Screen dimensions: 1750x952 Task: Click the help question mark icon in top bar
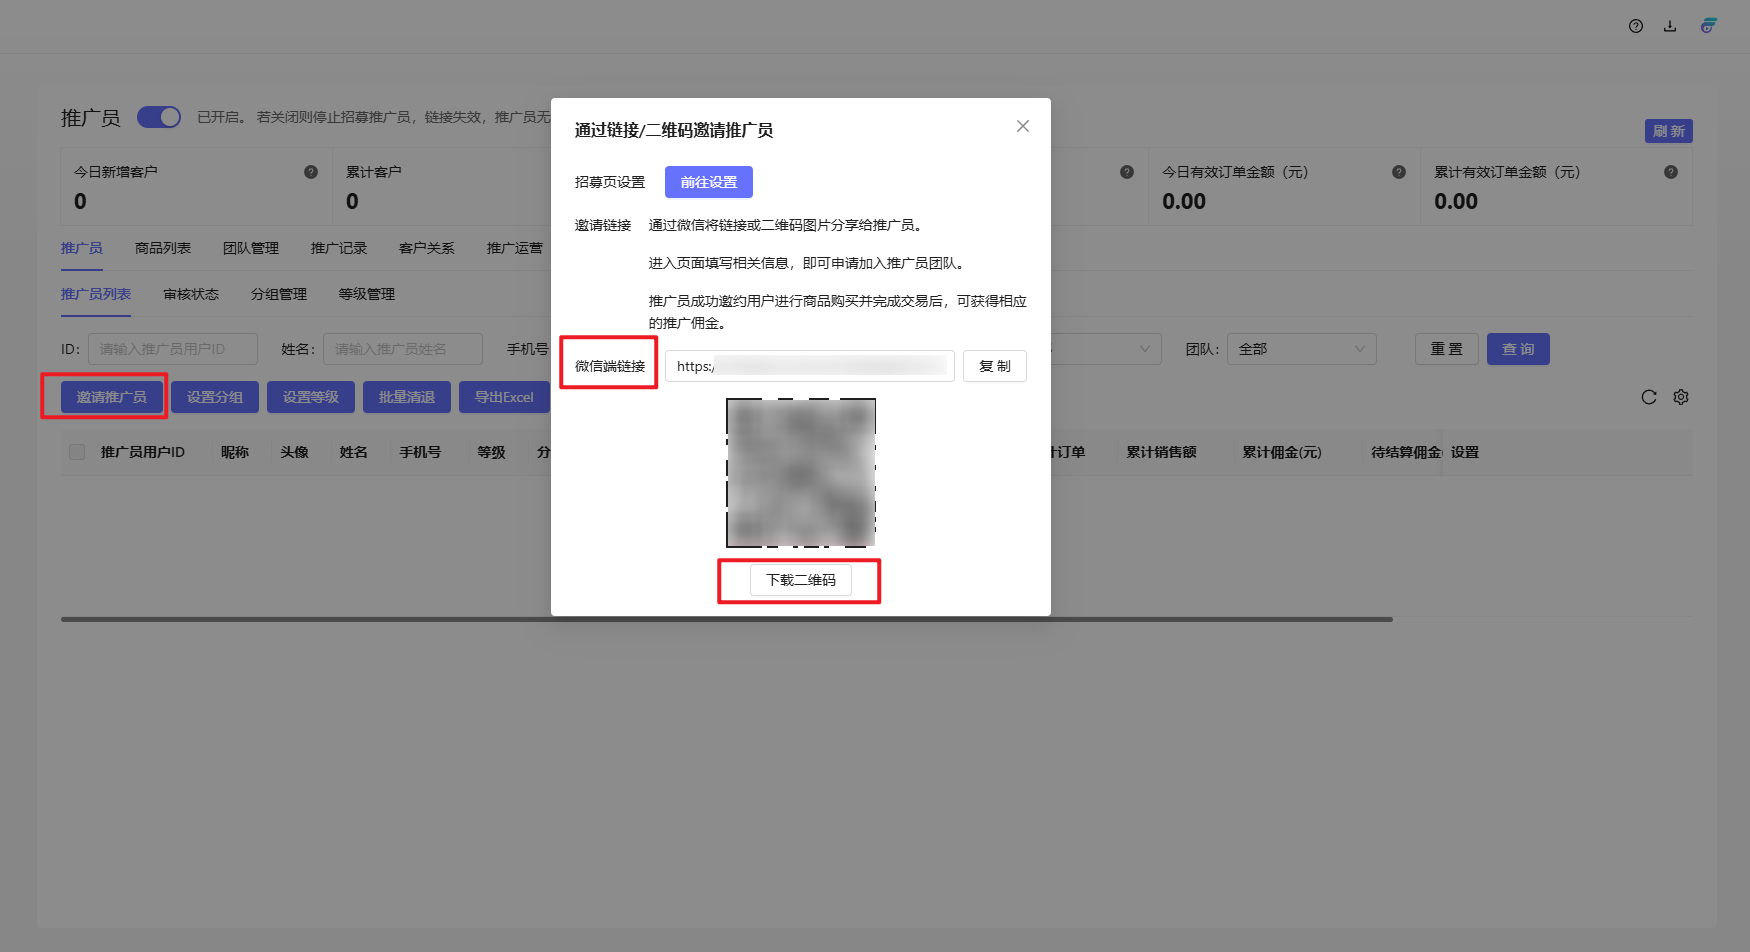(1635, 26)
